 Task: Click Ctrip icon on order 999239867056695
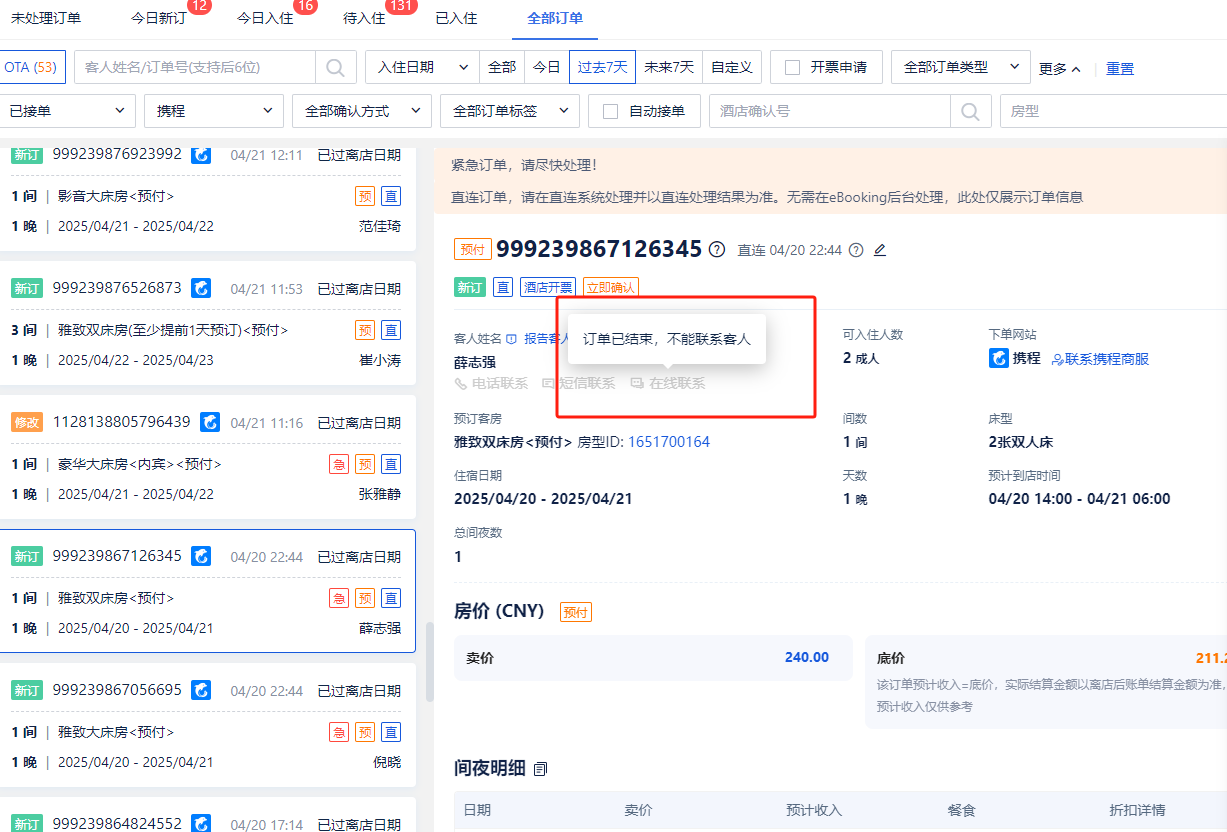(202, 690)
